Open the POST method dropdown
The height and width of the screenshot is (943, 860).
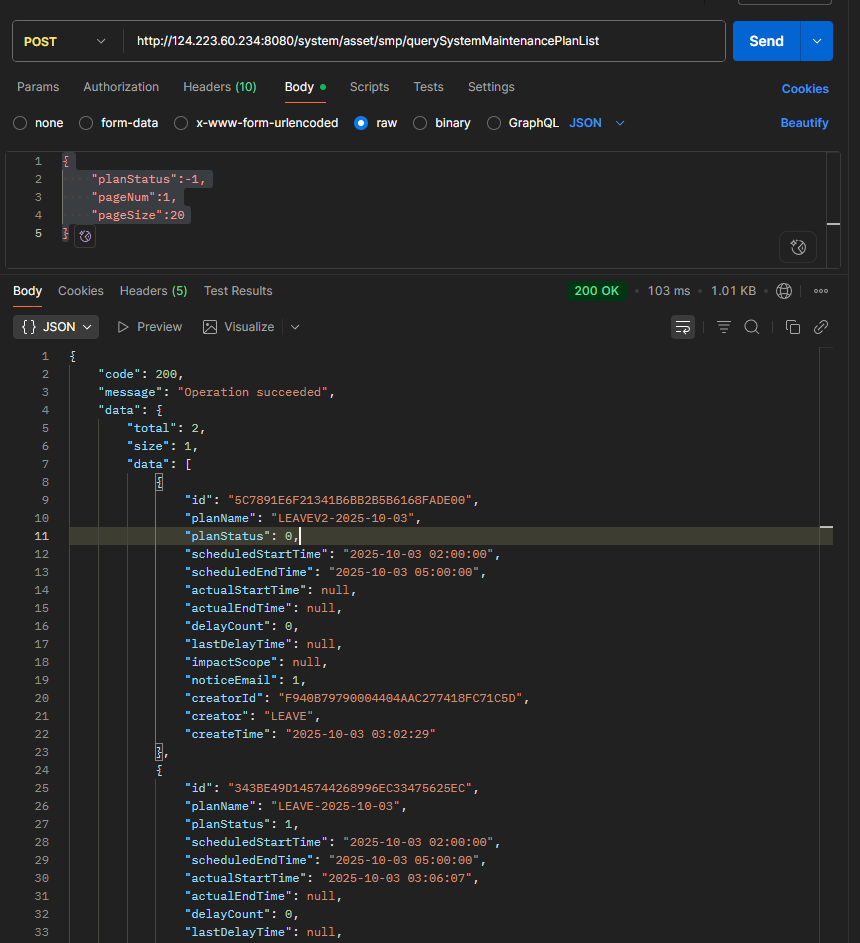pos(64,41)
